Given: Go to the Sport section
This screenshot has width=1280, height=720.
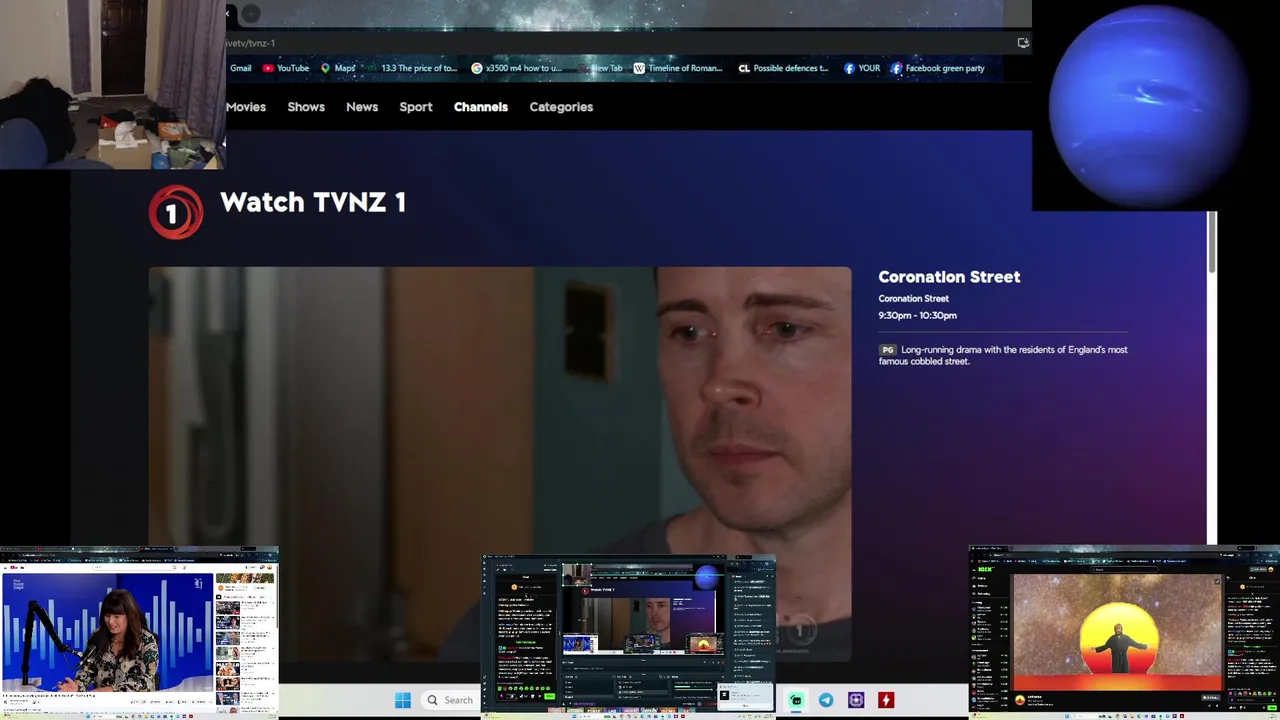Looking at the screenshot, I should pyautogui.click(x=416, y=107).
